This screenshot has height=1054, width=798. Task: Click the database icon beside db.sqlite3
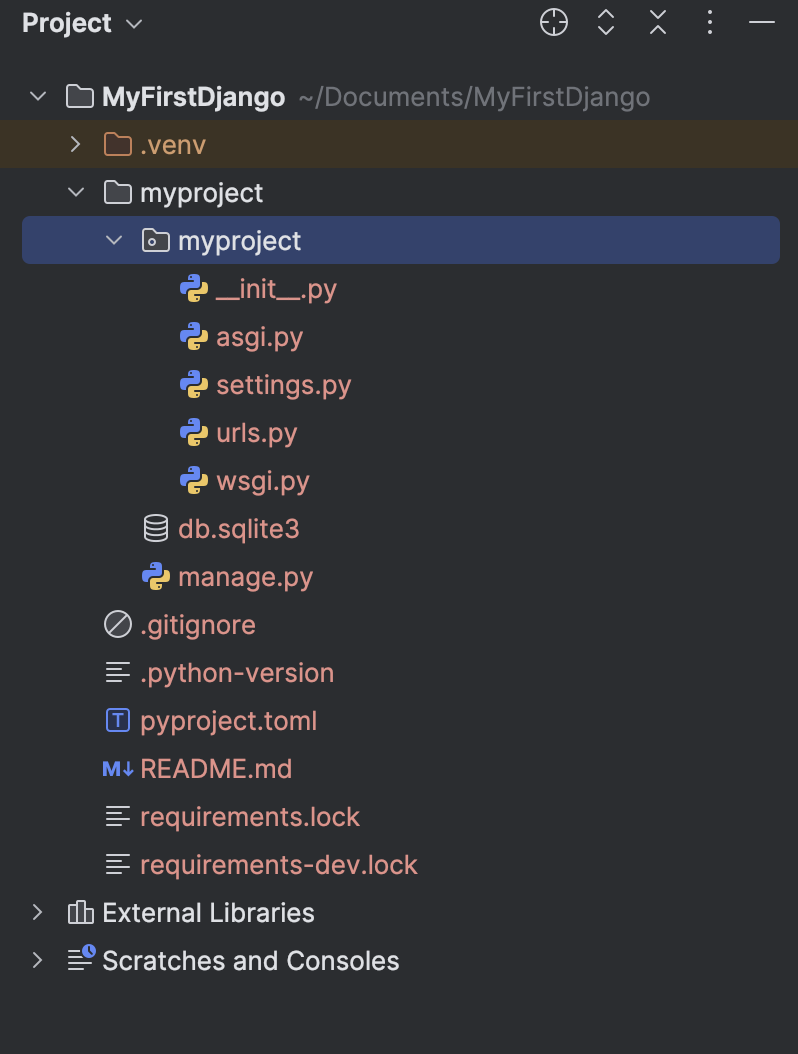click(155, 528)
